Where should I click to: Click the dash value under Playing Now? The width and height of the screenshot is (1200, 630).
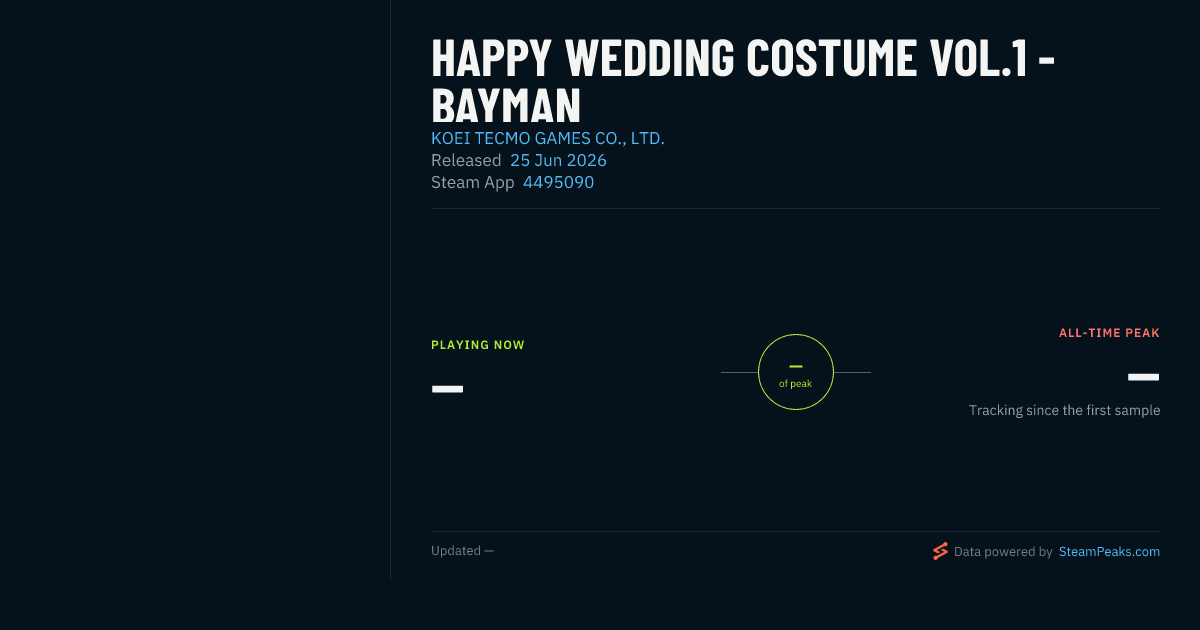(x=447, y=388)
